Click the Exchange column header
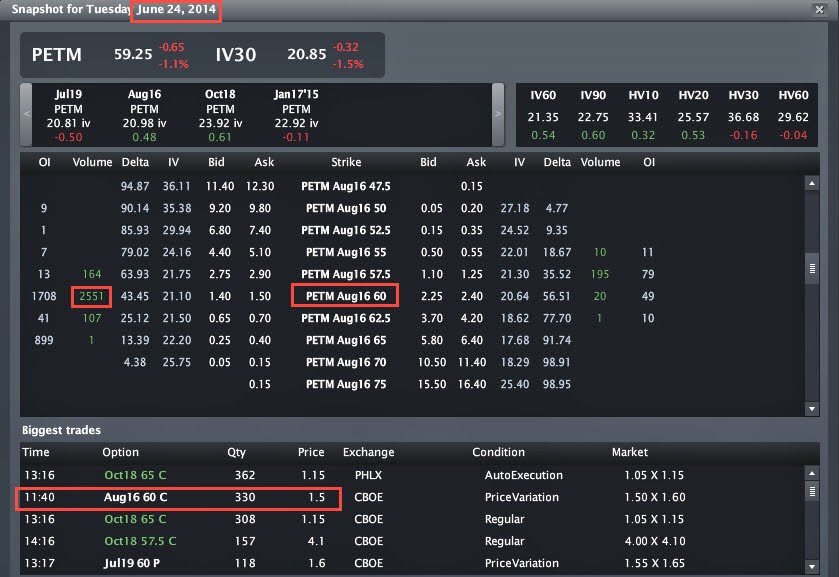839x577 pixels. tap(369, 452)
